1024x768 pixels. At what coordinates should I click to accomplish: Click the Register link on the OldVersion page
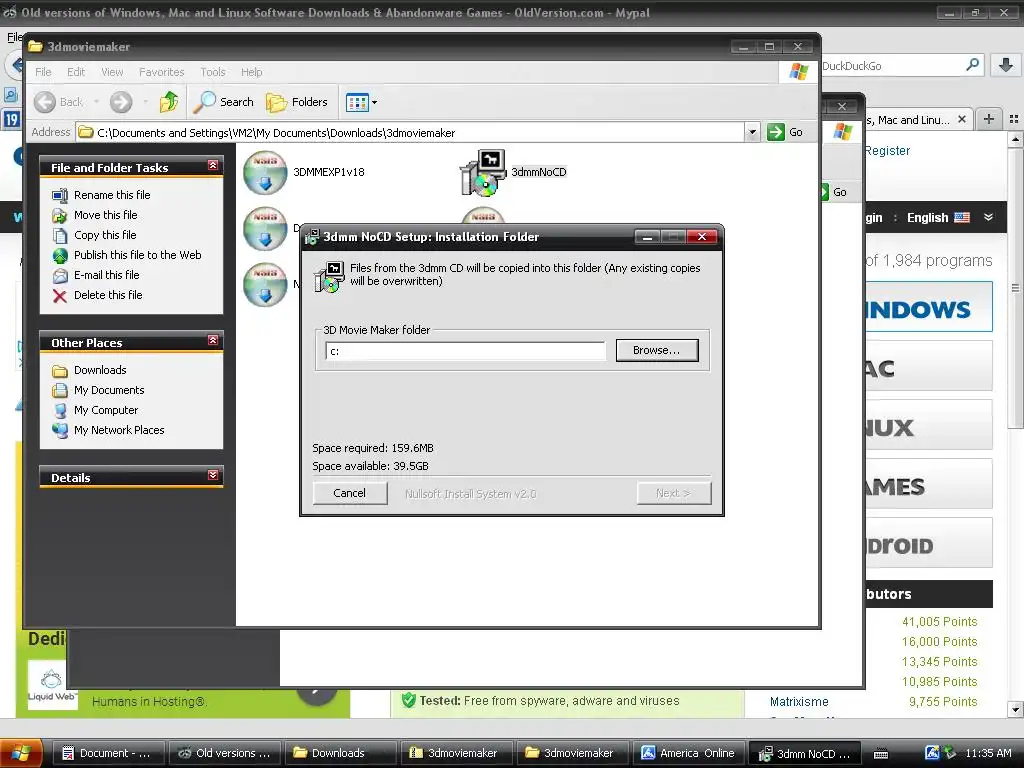[887, 151]
